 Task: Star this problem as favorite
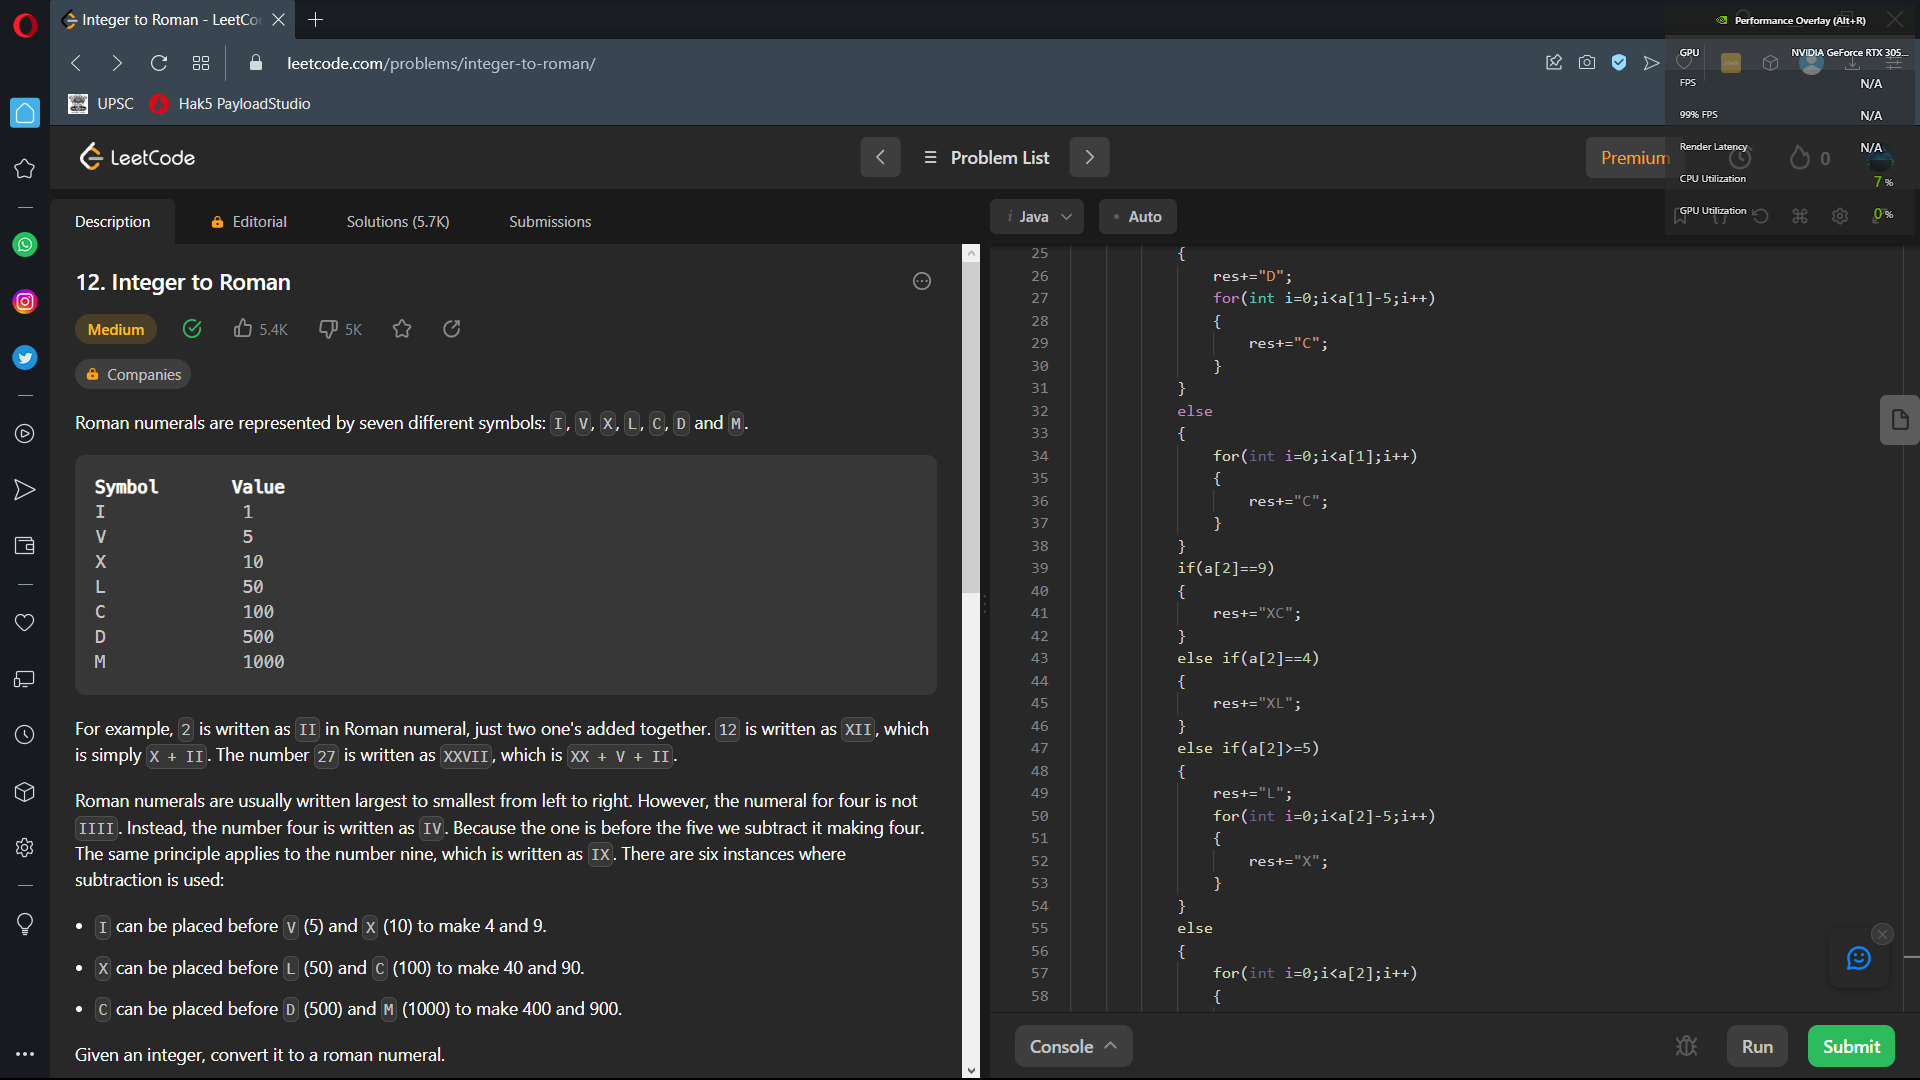click(x=402, y=329)
